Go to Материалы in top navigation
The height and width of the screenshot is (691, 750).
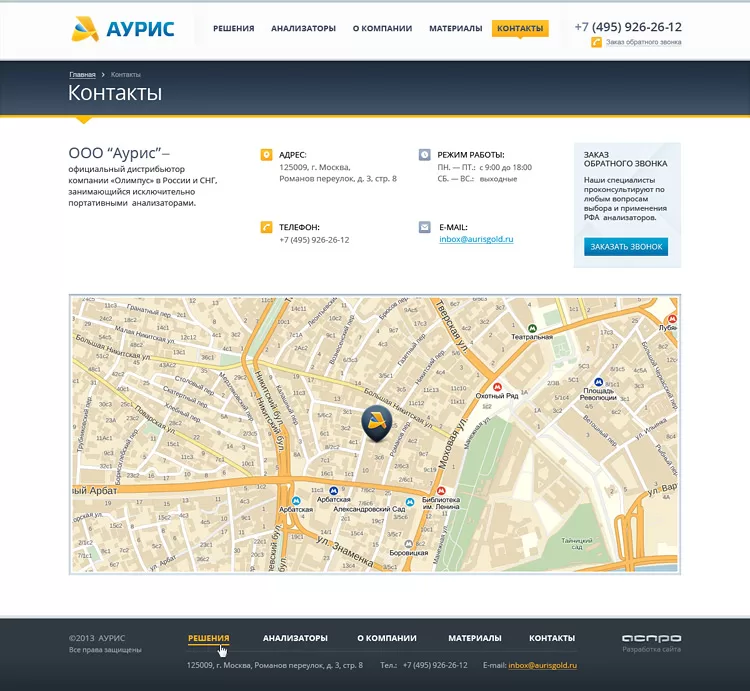coord(455,29)
